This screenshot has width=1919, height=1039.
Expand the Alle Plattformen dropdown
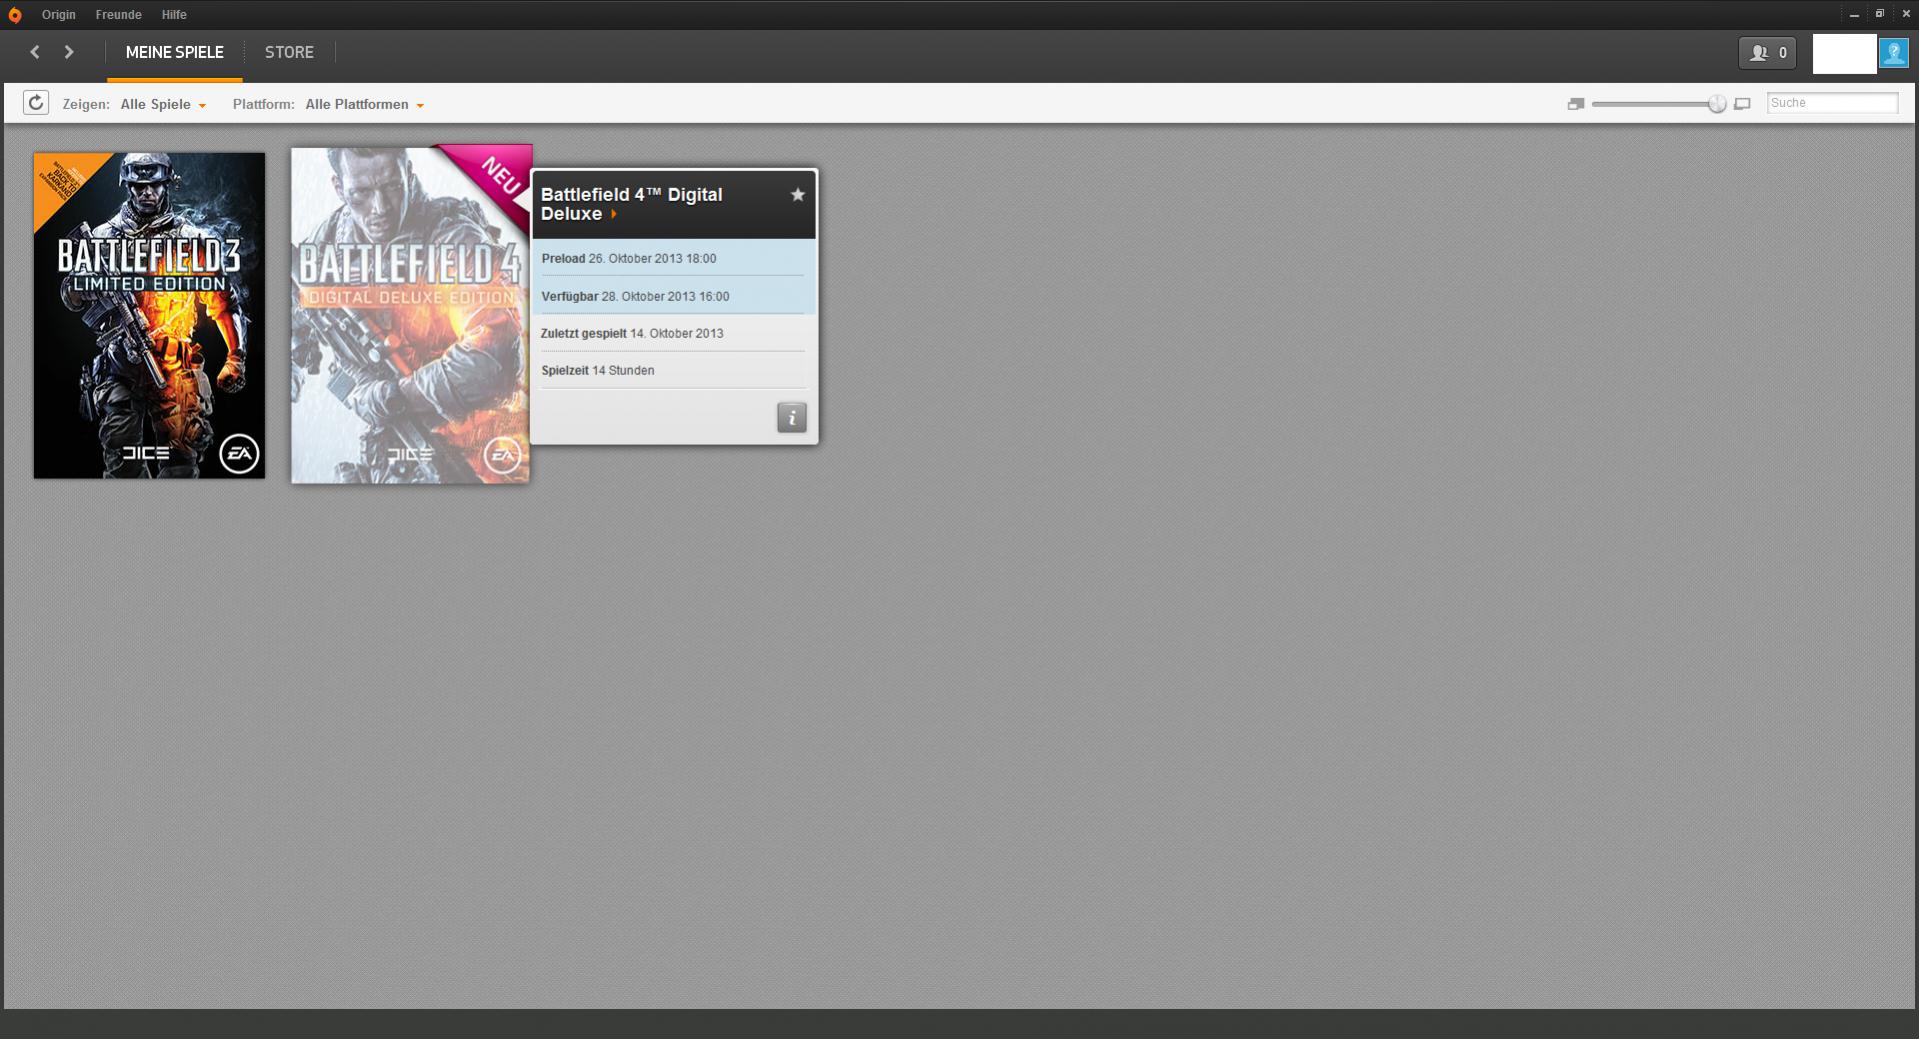pos(365,104)
